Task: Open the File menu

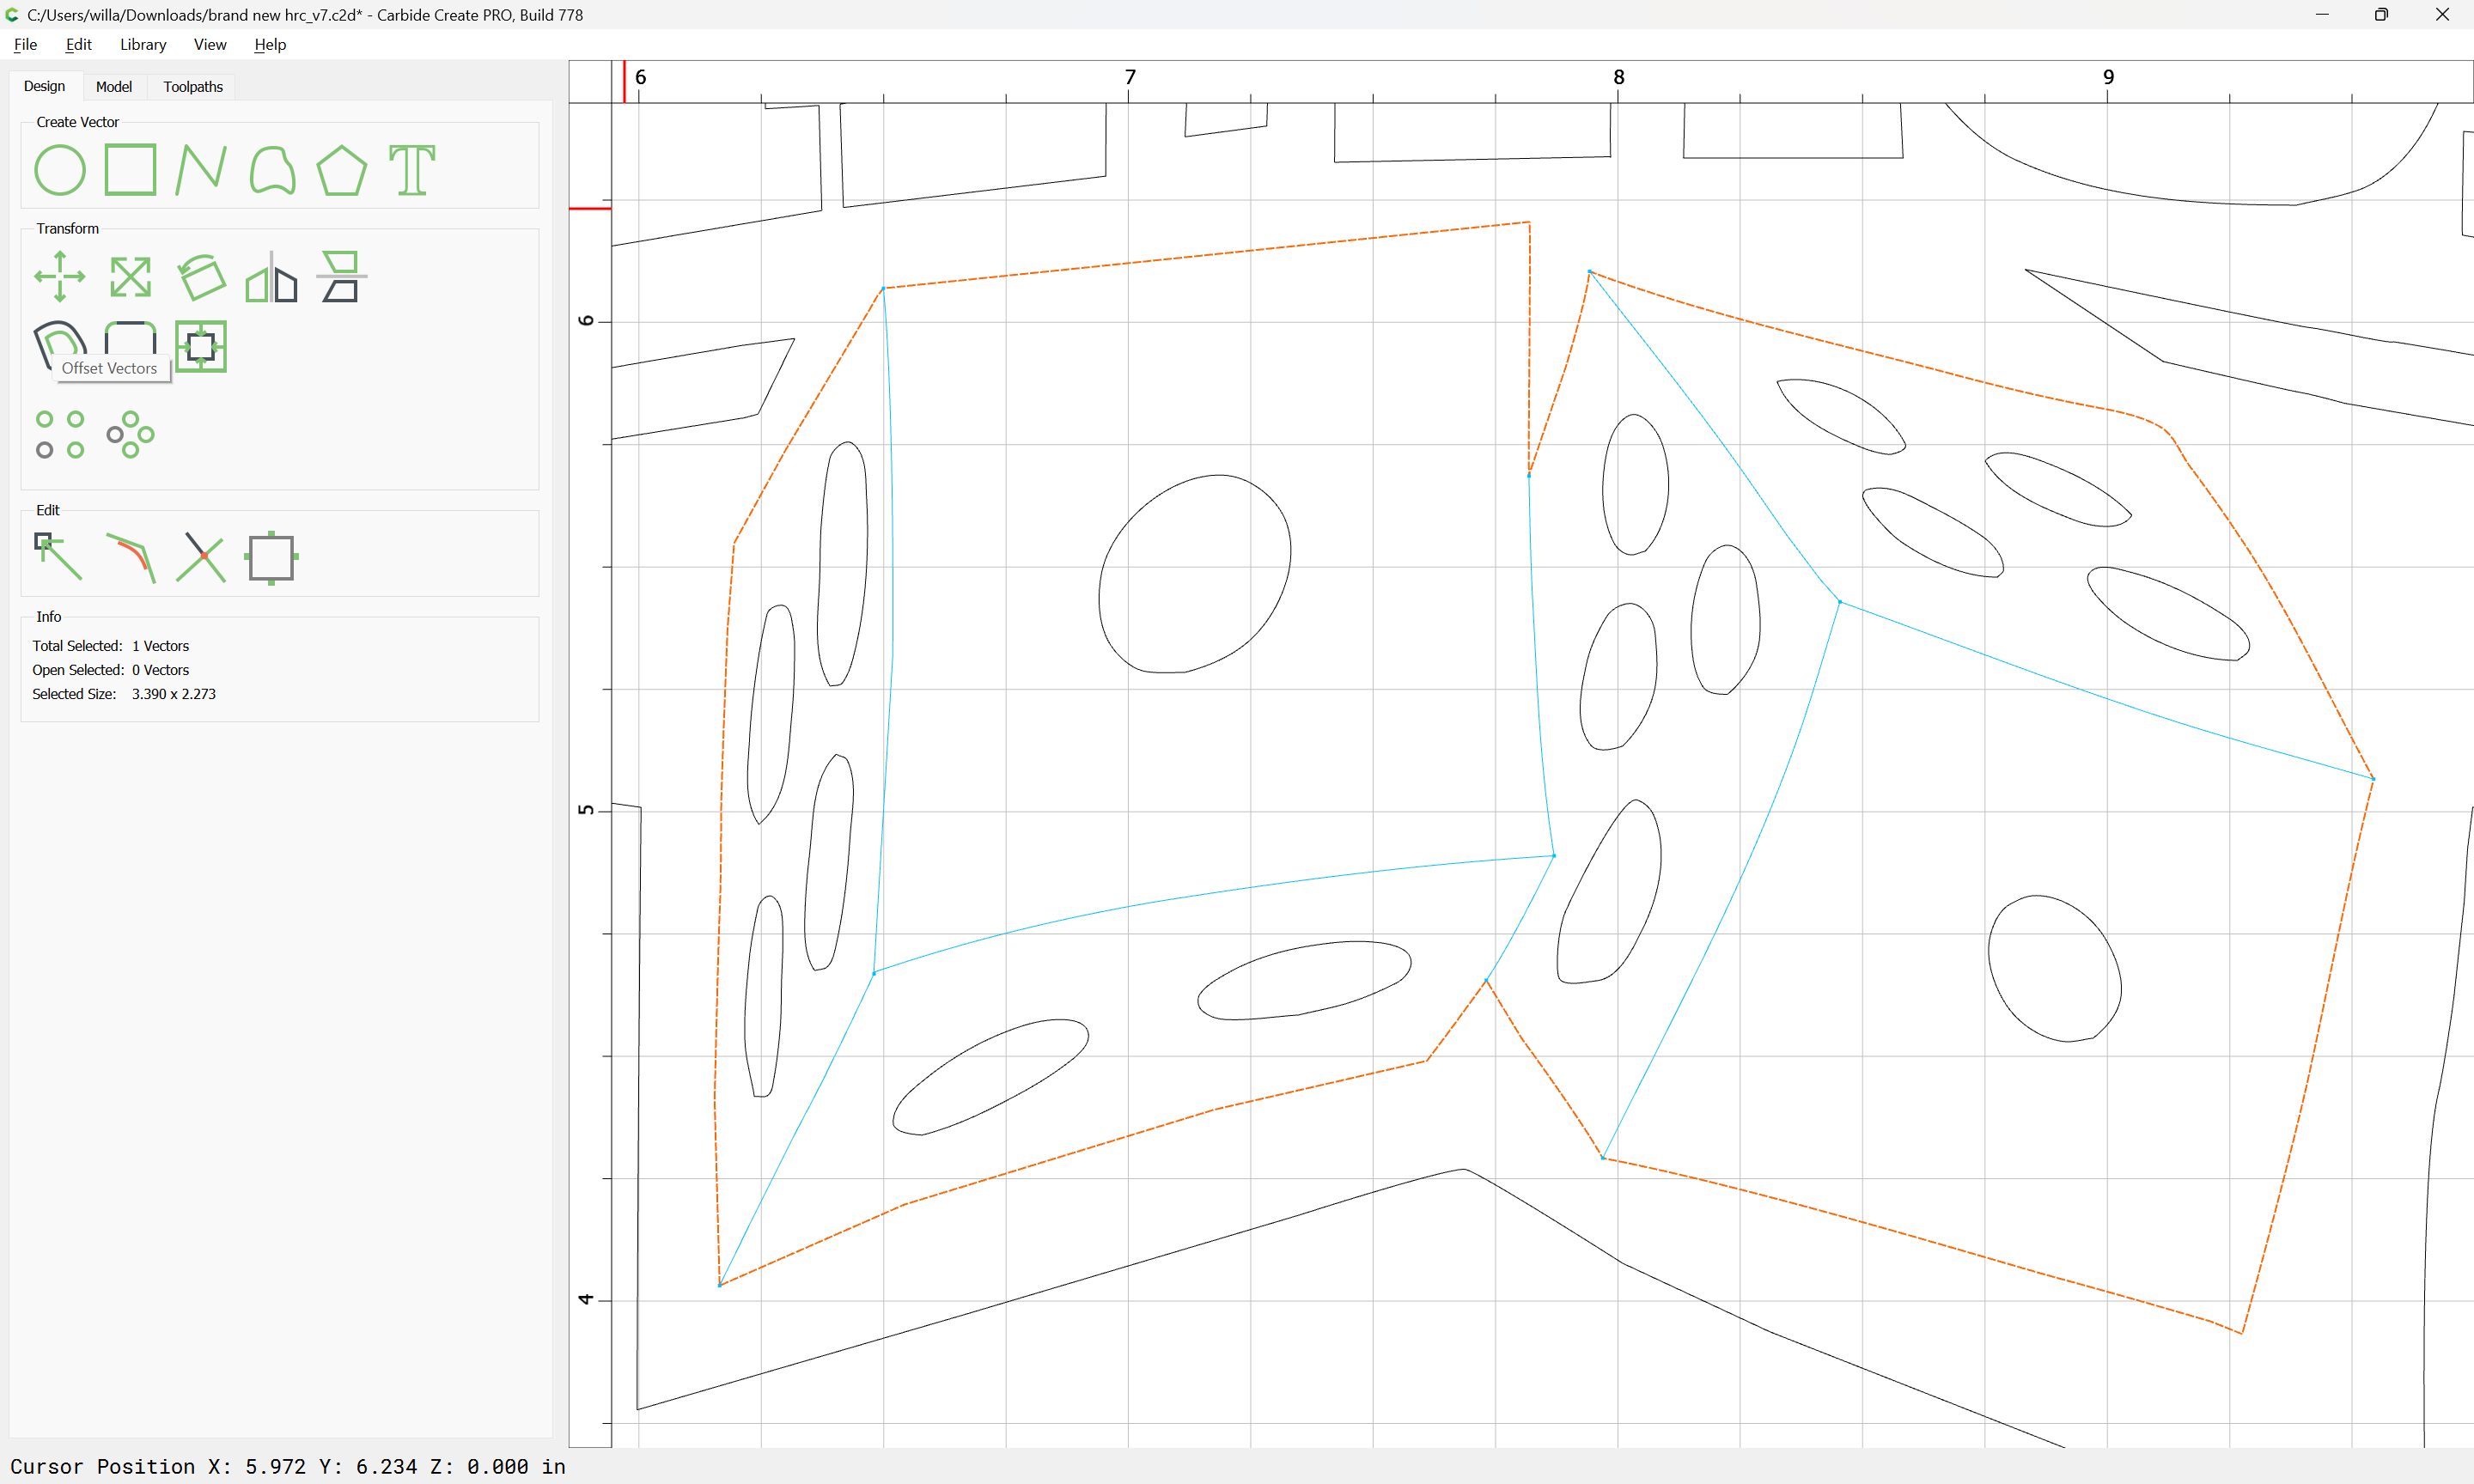Action: coord(25,44)
